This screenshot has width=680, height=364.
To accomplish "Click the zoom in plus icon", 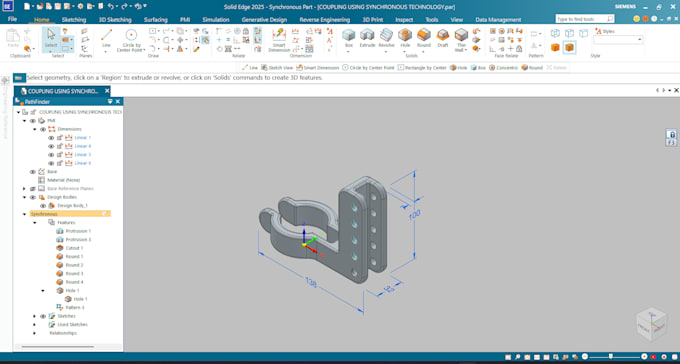I will pos(644,357).
